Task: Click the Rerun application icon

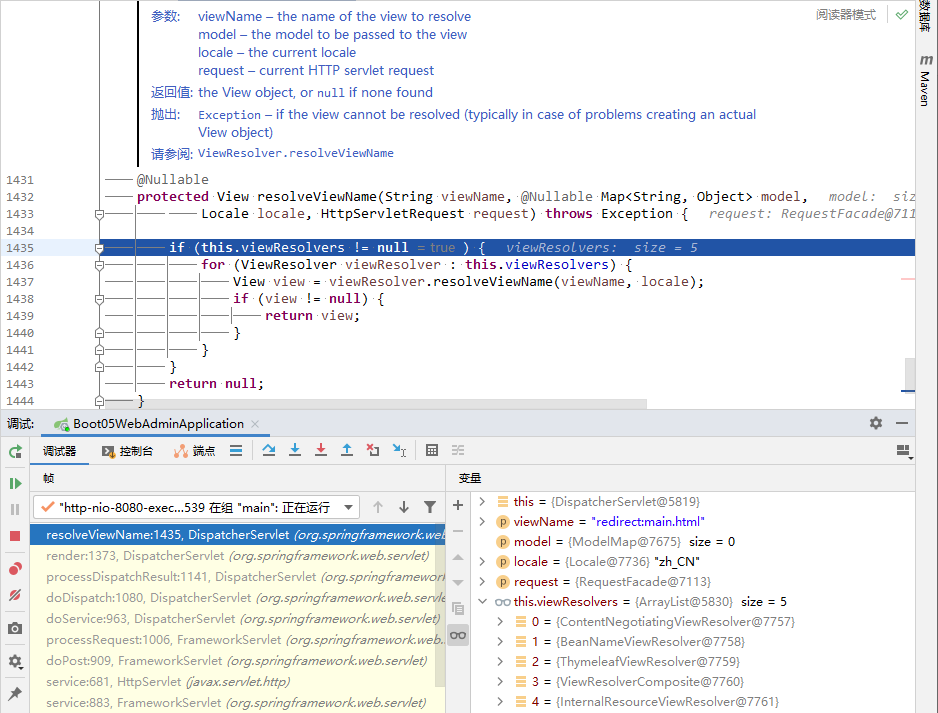Action: click(x=16, y=452)
